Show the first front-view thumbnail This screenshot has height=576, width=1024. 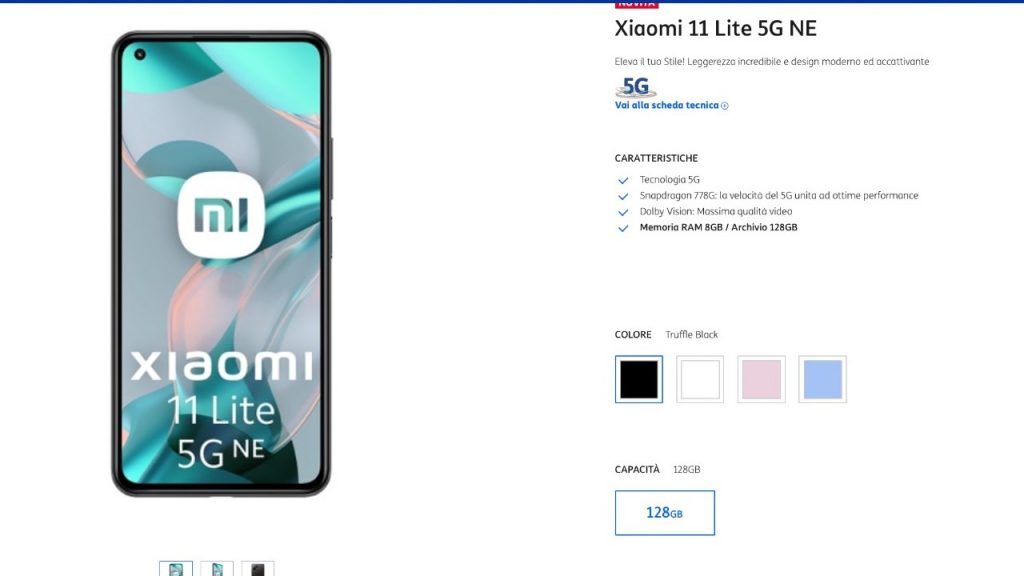176,569
